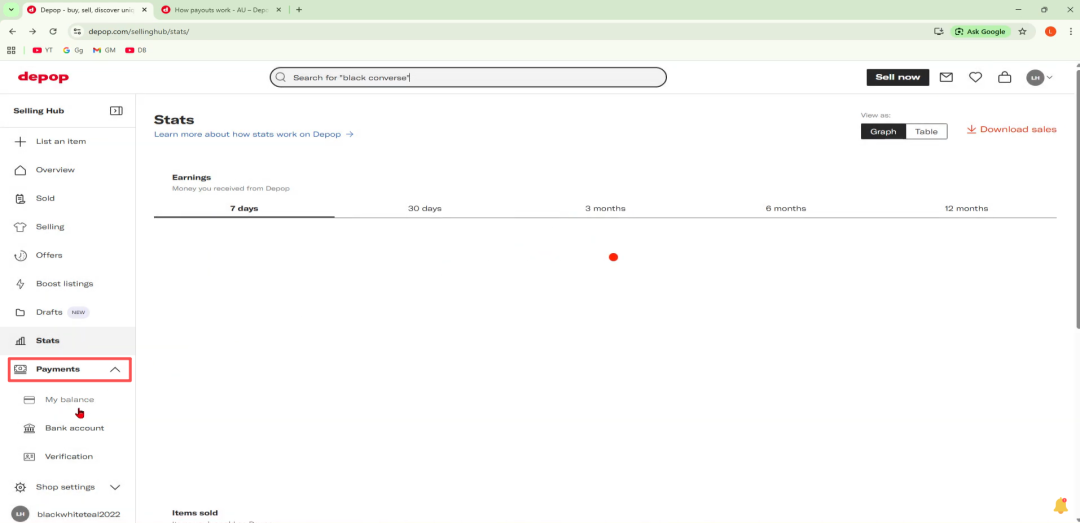Viewport: 1080px width, 523px height.
Task: Open the Bank account page
Action: [74, 428]
